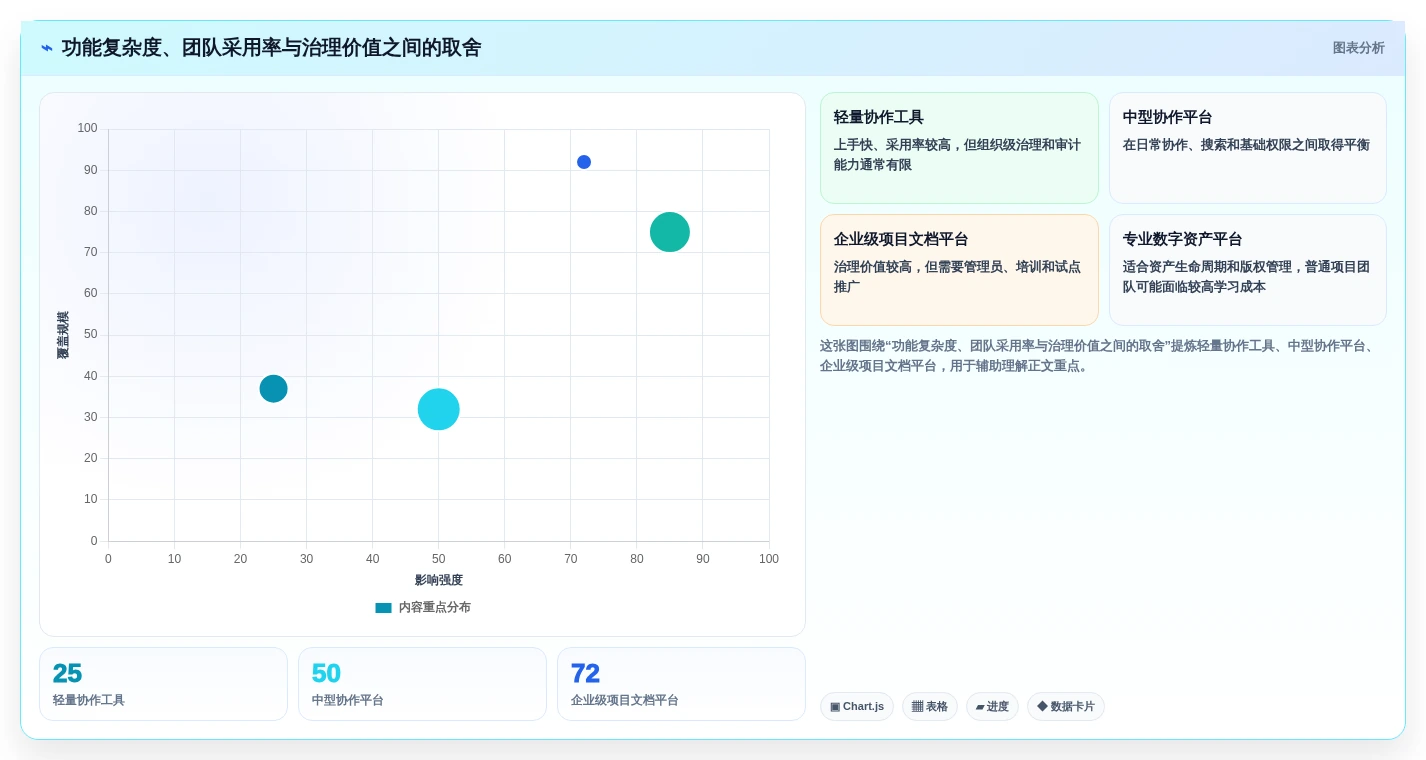Click the 表格 tag chip
This screenshot has width=1426, height=760.
930,707
